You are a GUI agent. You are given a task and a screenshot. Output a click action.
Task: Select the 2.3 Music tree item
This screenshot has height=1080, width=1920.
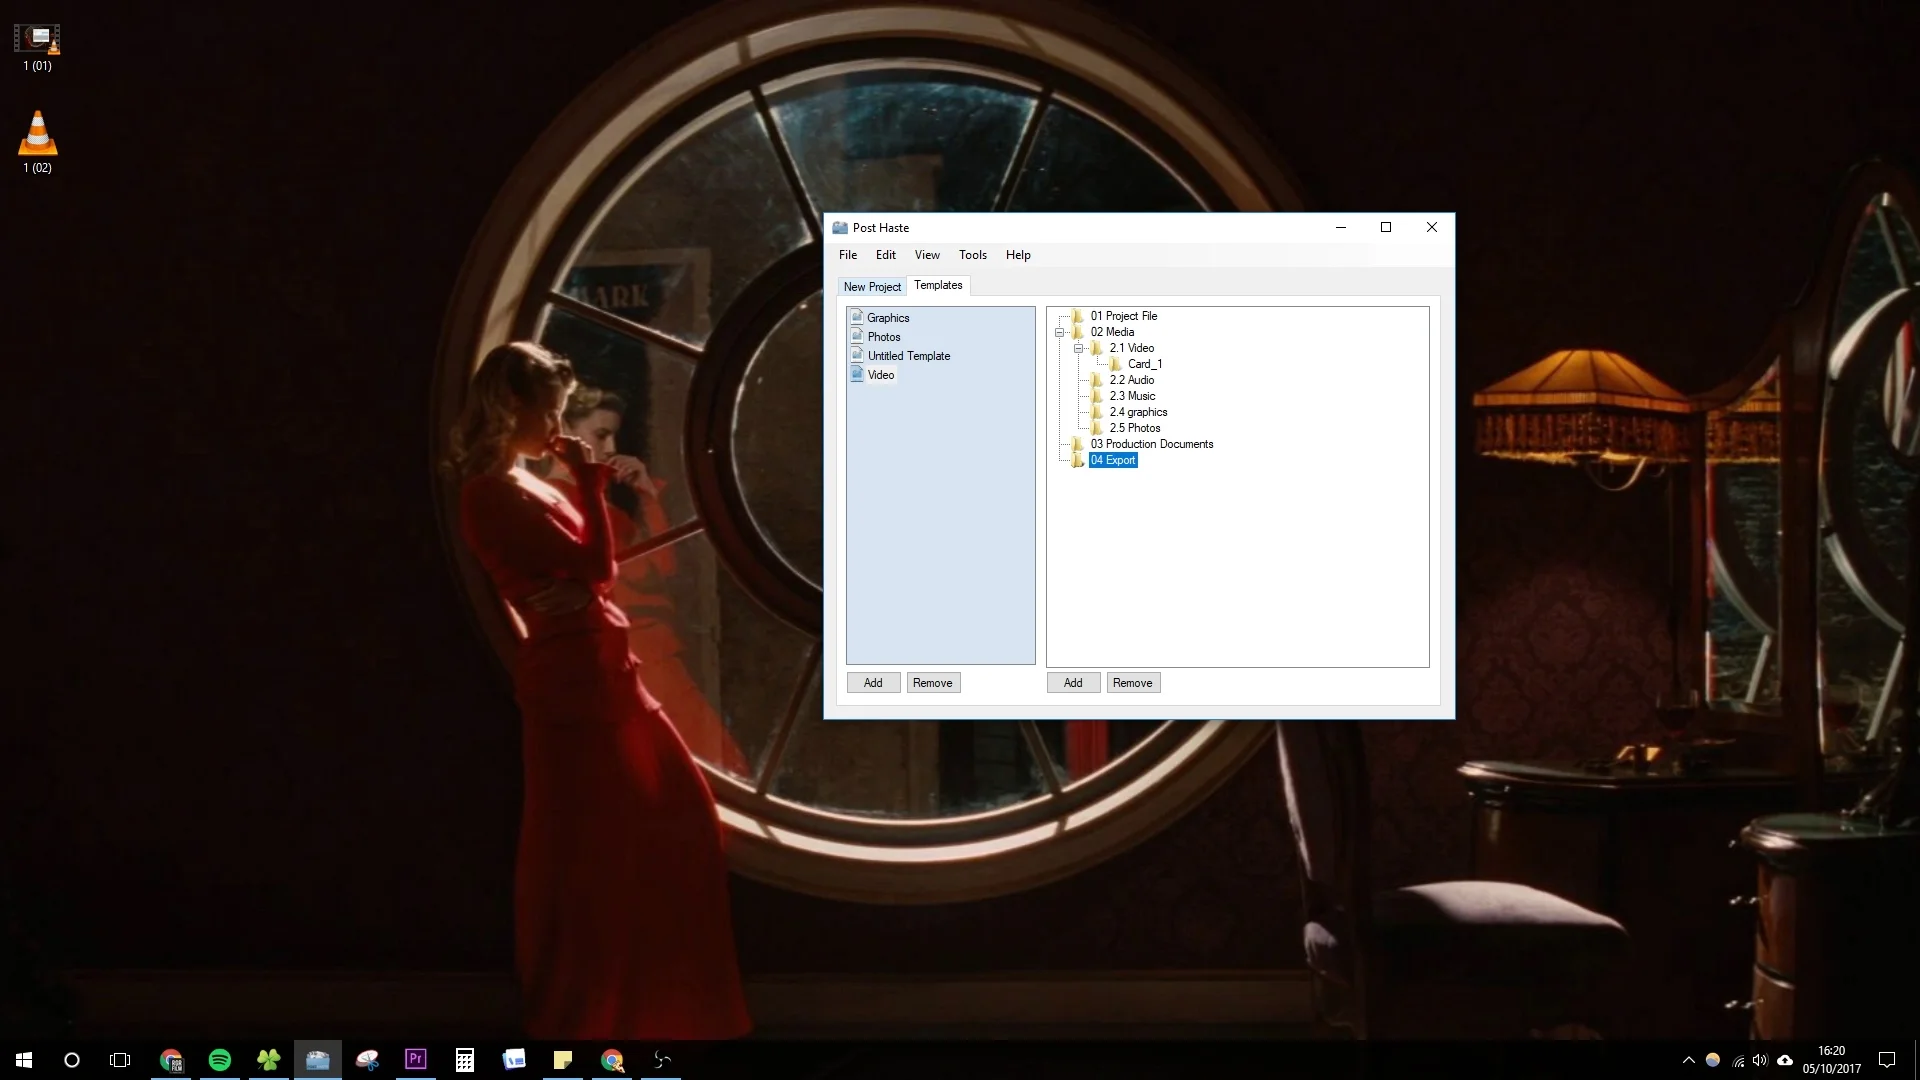pyautogui.click(x=1132, y=396)
